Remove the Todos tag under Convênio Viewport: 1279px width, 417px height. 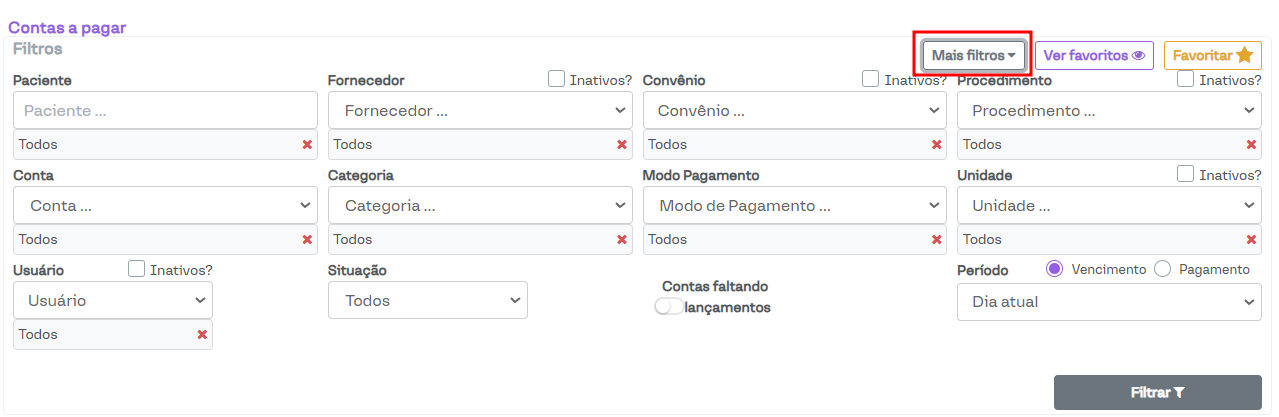click(937, 145)
